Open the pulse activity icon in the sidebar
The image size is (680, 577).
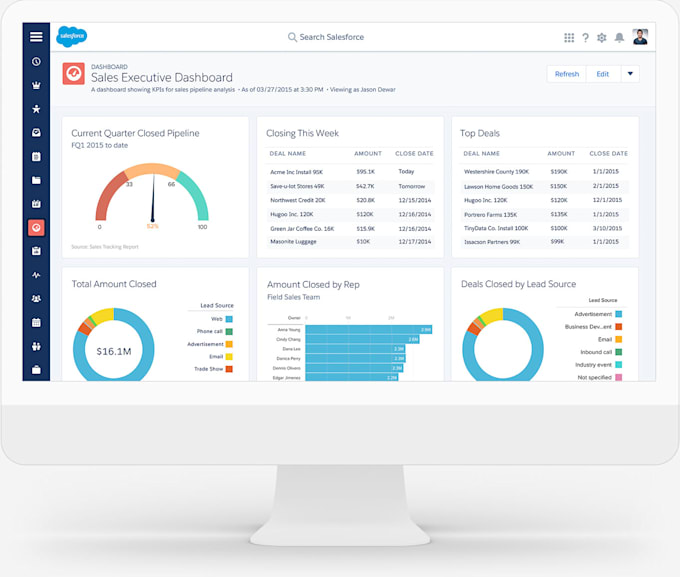click(x=36, y=275)
